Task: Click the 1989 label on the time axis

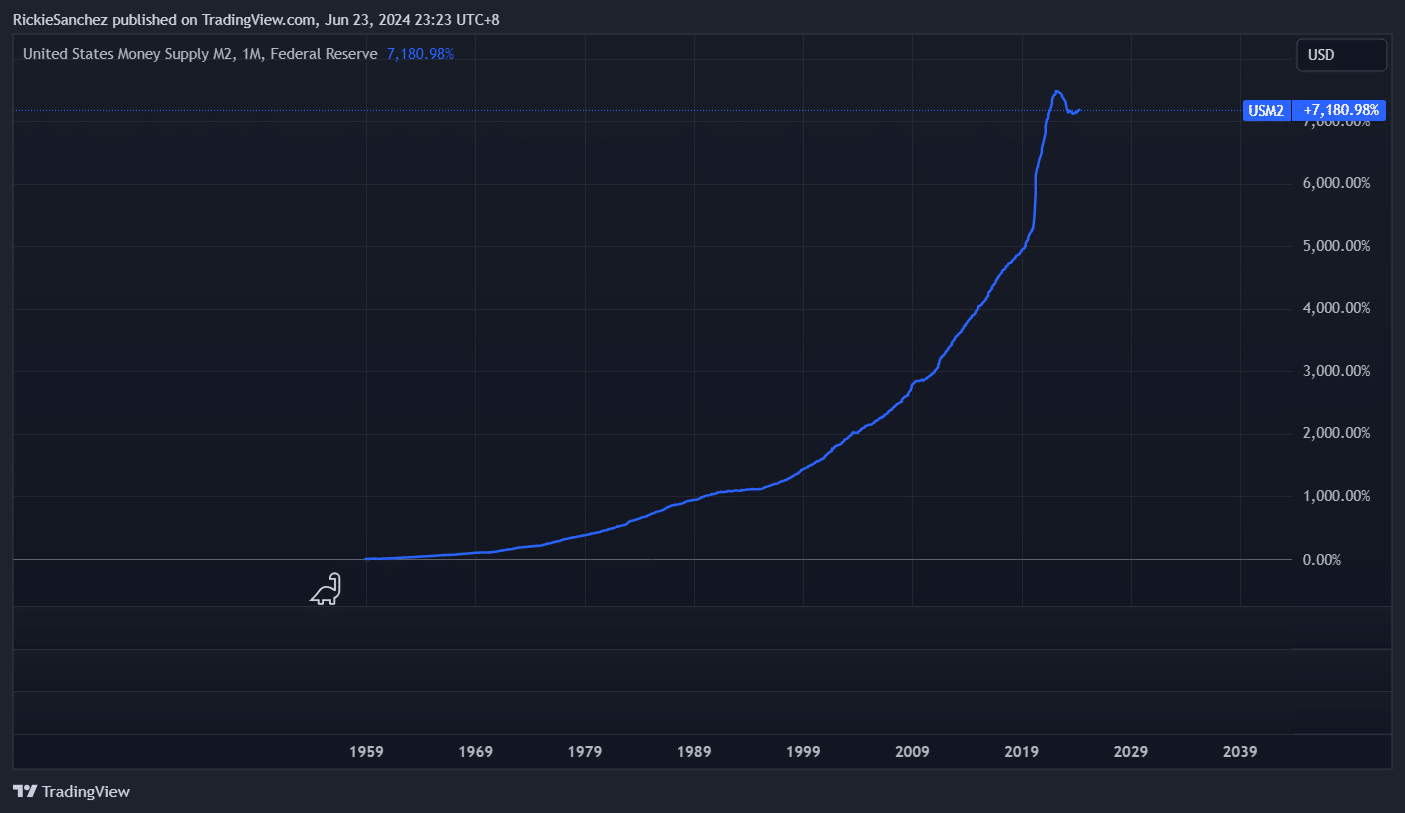Action: pos(694,751)
